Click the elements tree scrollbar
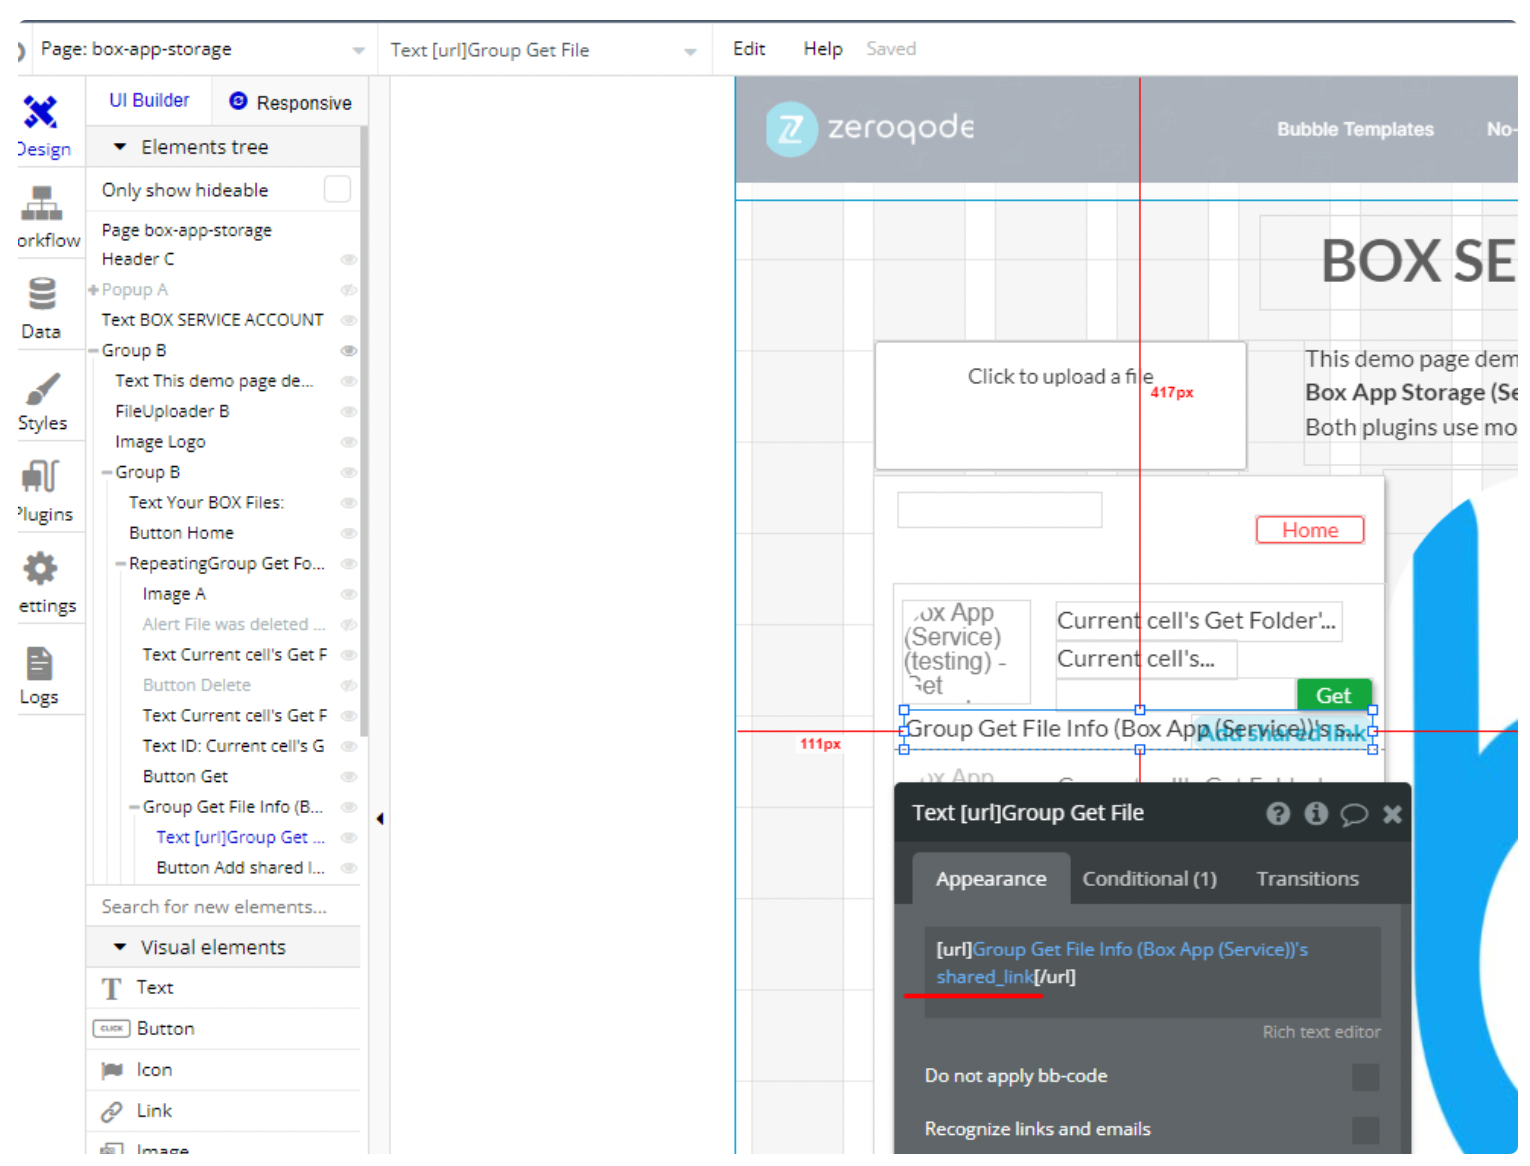This screenshot has height=1166, width=1530. [364, 430]
